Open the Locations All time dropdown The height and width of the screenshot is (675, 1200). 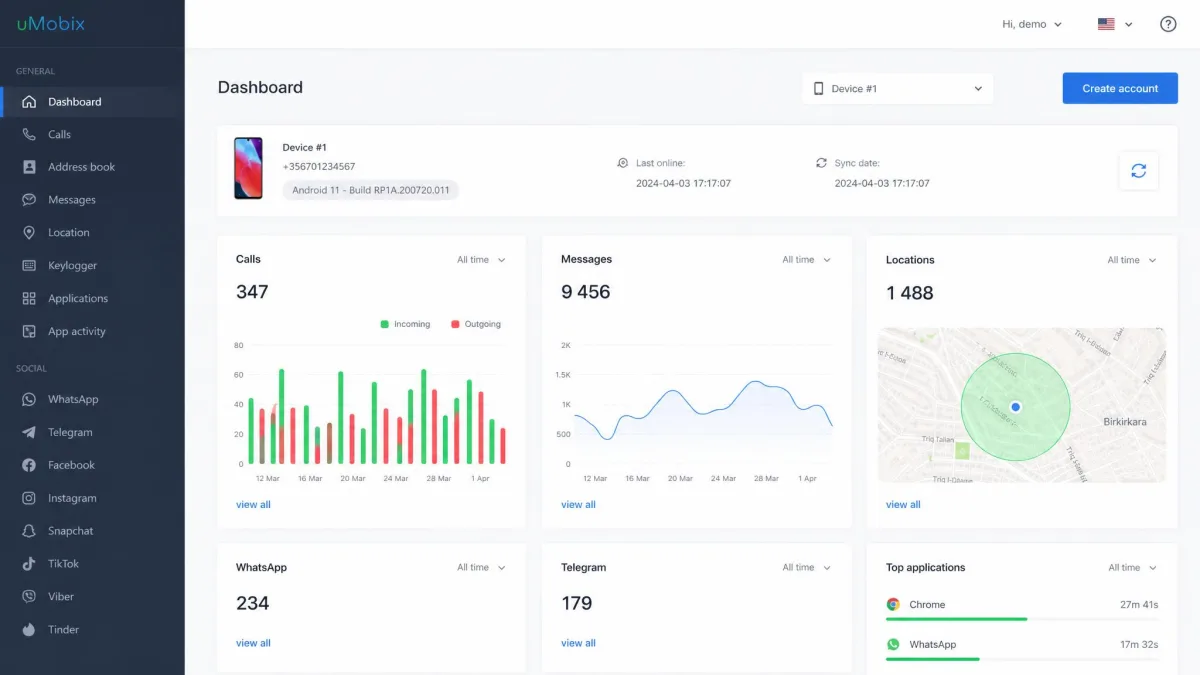[x=1131, y=260]
